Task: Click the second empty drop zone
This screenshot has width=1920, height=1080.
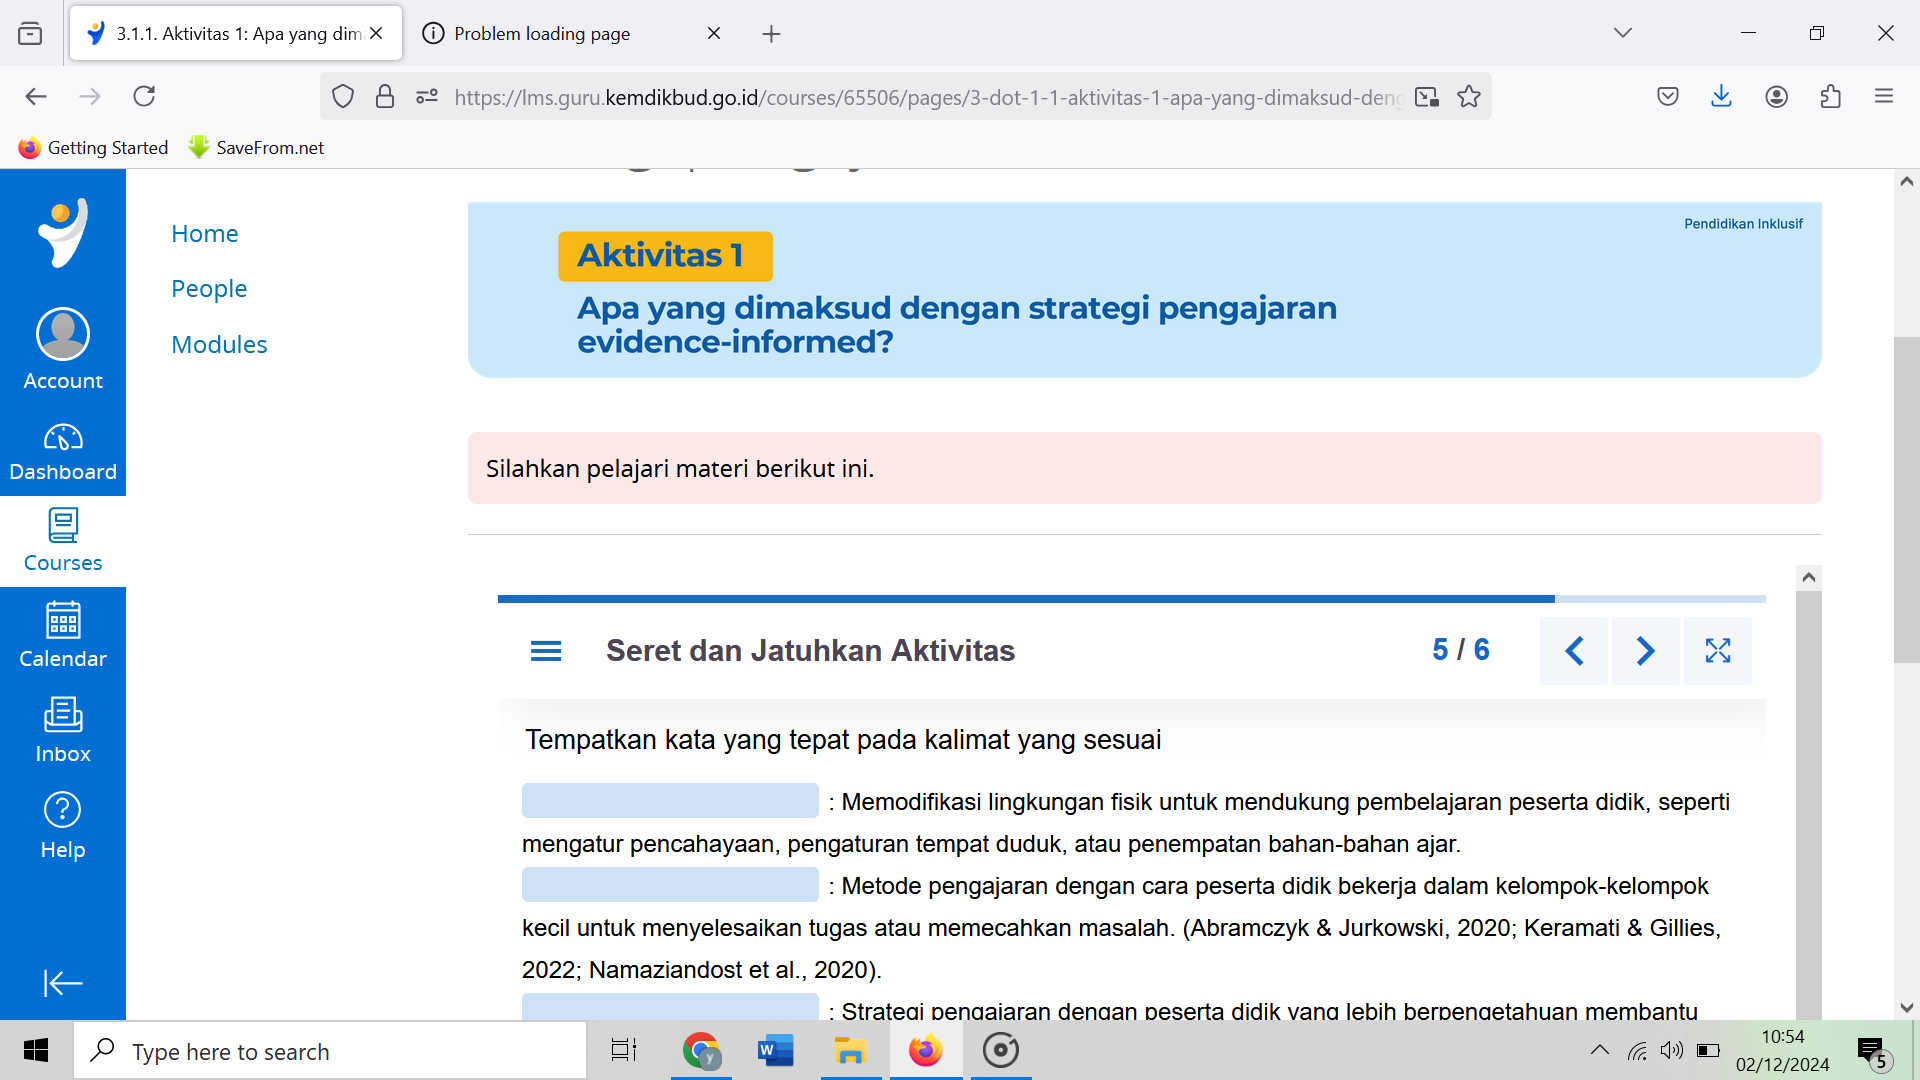Action: [x=670, y=884]
